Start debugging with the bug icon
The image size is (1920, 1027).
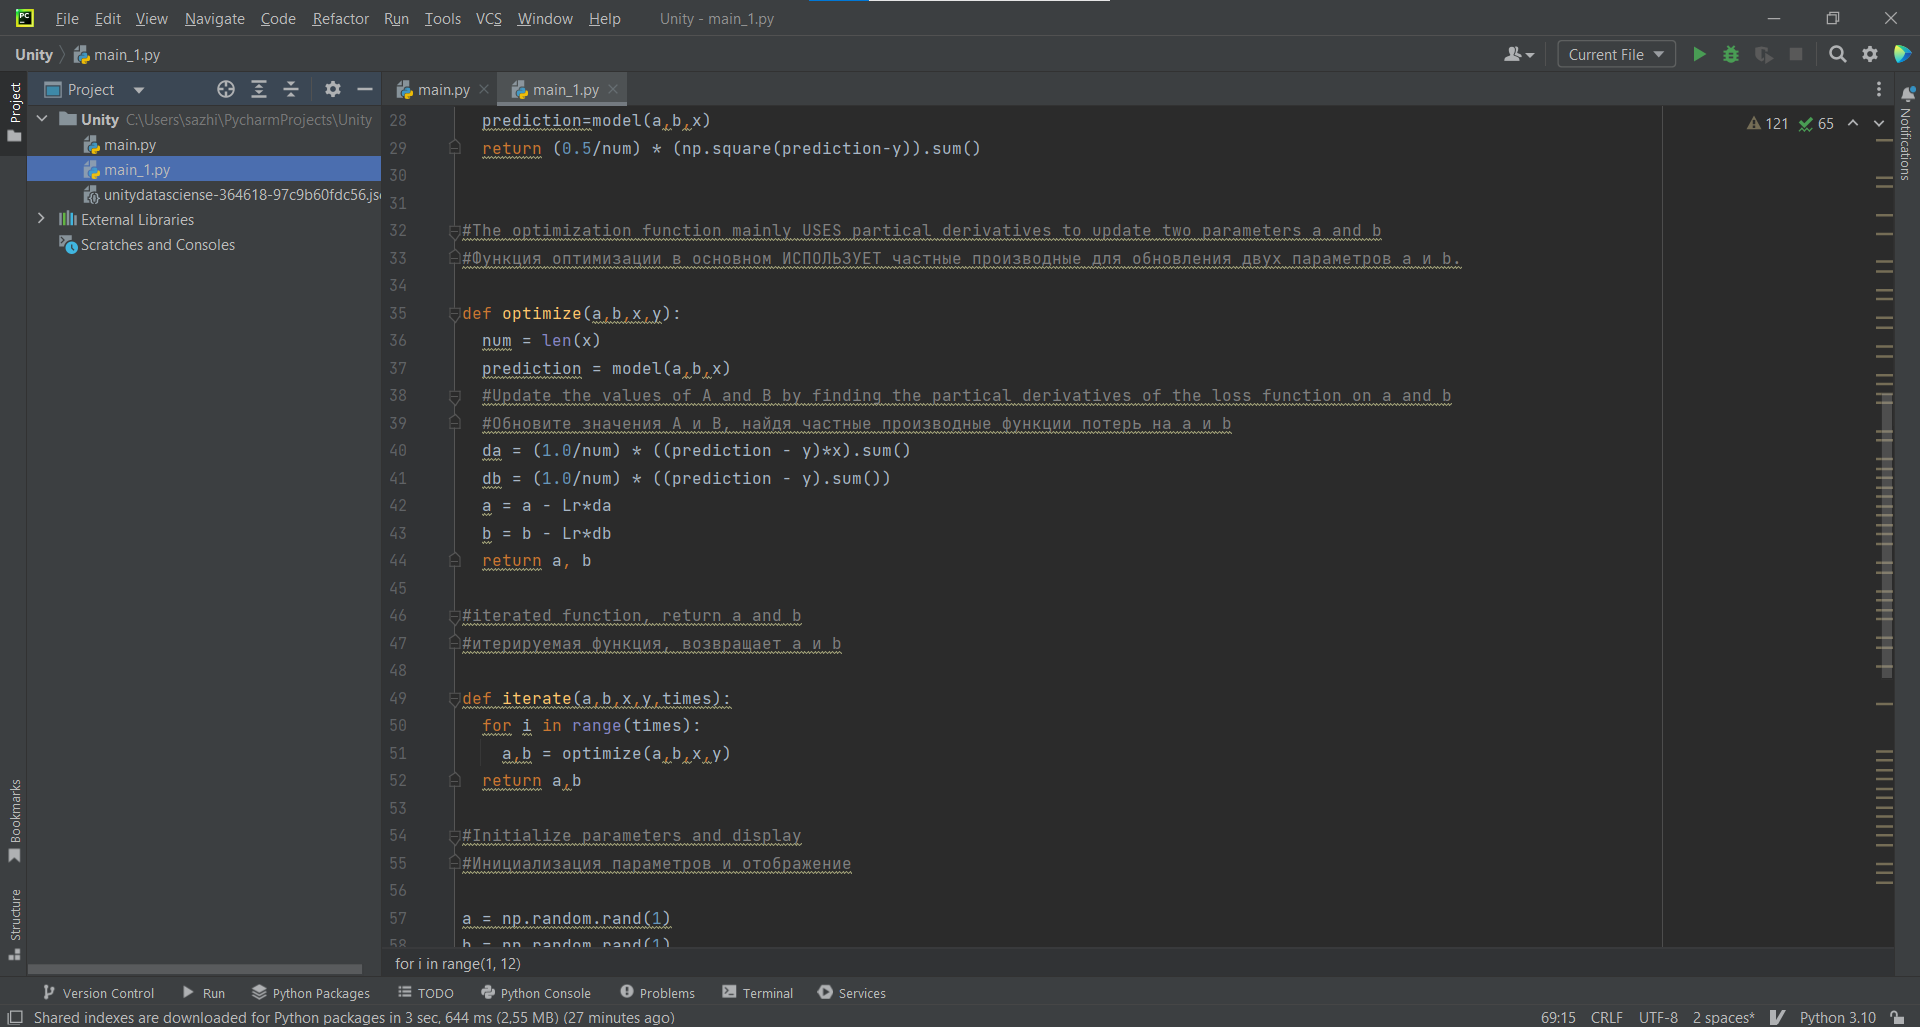(1731, 54)
